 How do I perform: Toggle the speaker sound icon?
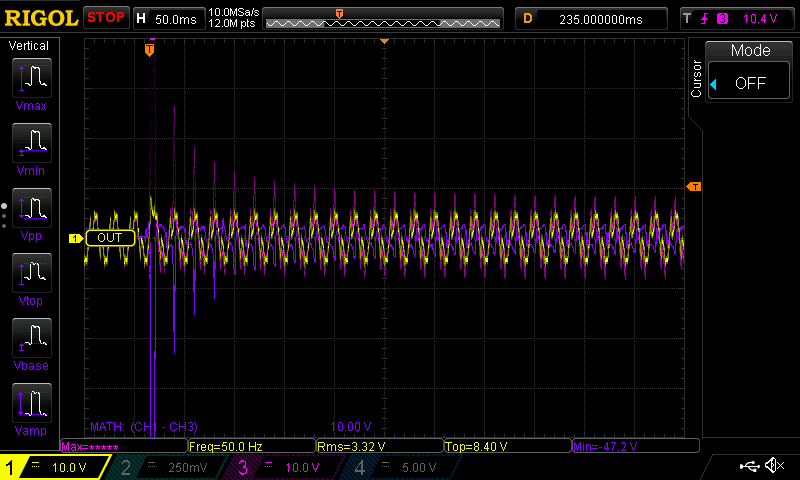point(774,466)
